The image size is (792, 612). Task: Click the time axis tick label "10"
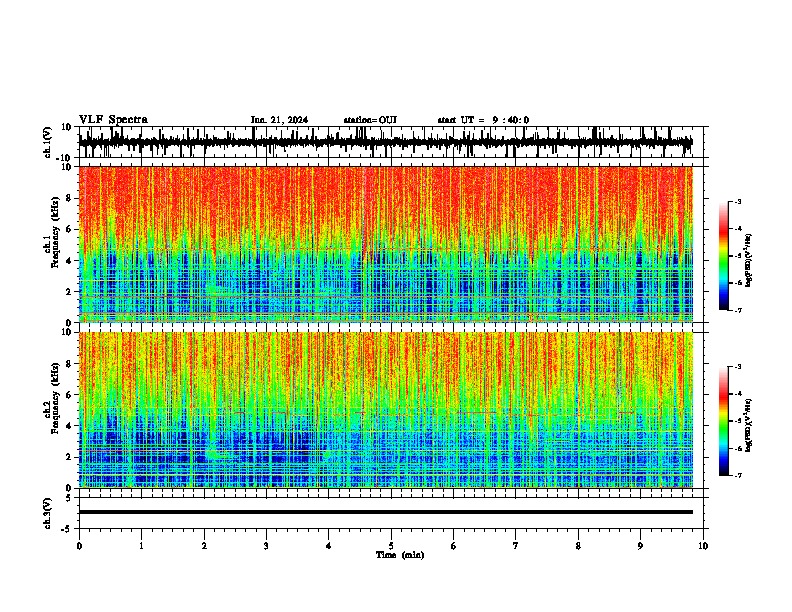coord(703,546)
